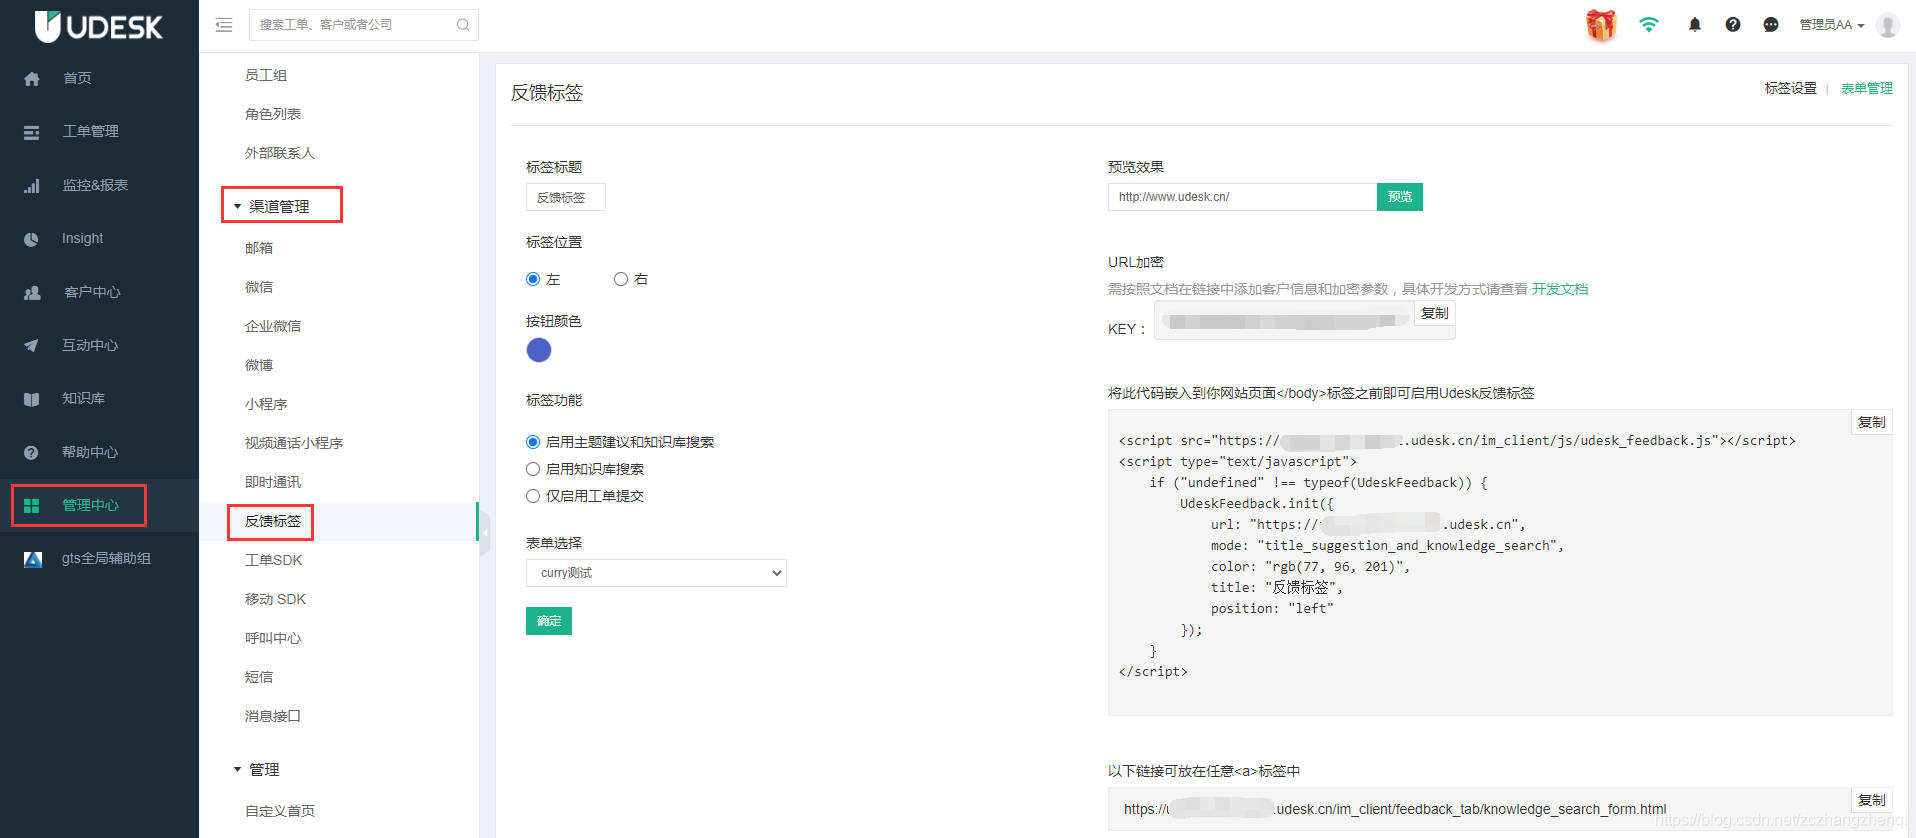Screen dimensions: 1916x838
Task: Click the green 预览 button
Action: pos(1400,197)
